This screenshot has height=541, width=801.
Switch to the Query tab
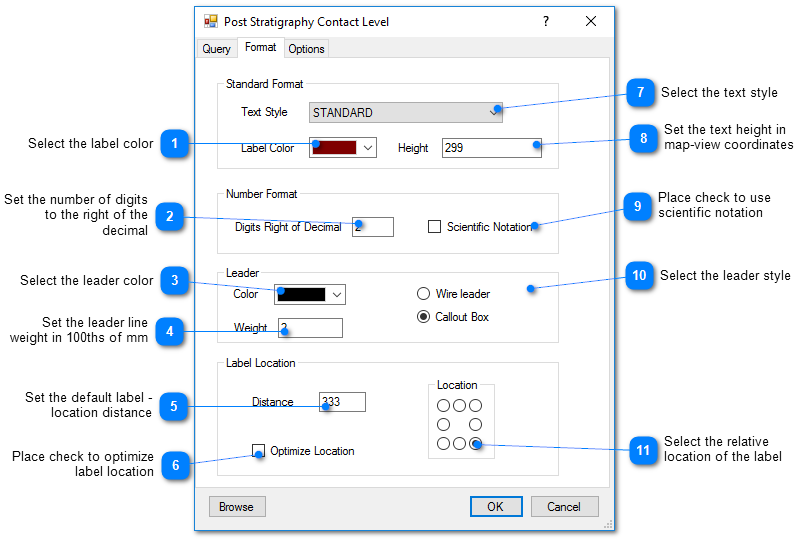coord(217,49)
